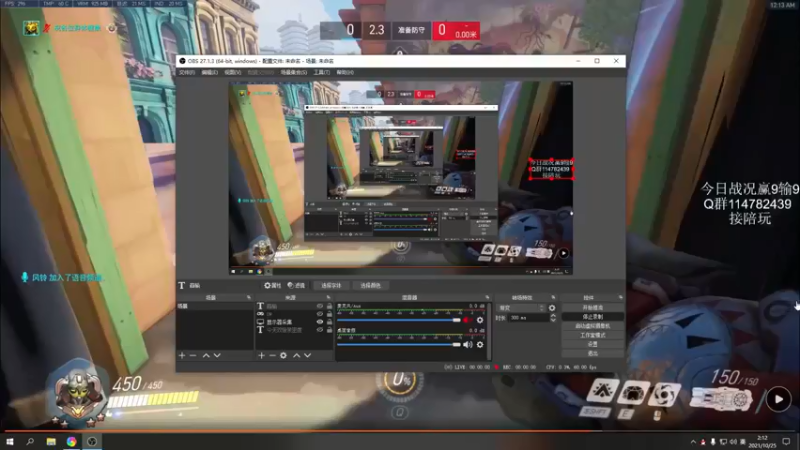Open the source Properties gear in OBS toolbar
This screenshot has height=450, width=800.
(272, 285)
